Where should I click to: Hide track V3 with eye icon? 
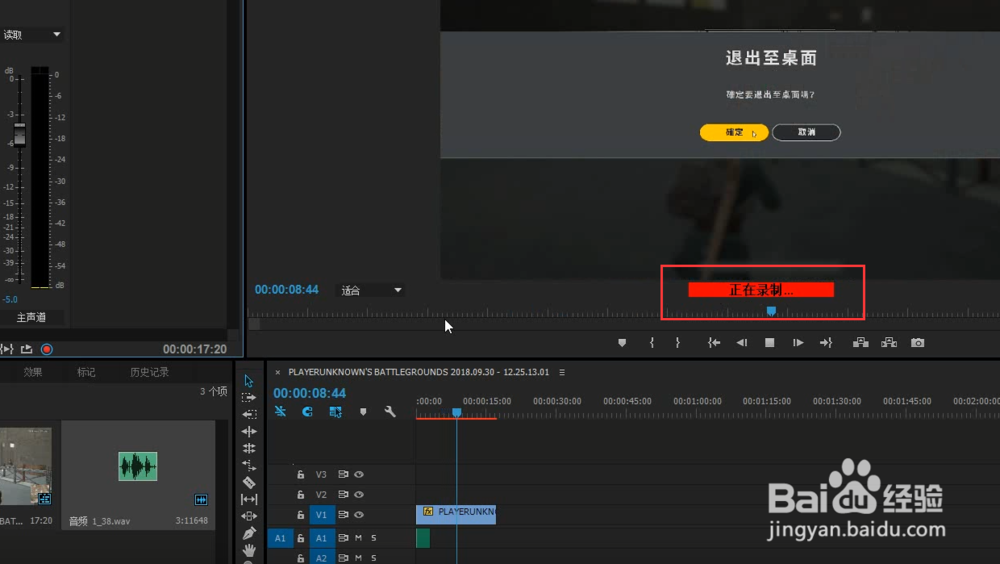[x=359, y=475]
